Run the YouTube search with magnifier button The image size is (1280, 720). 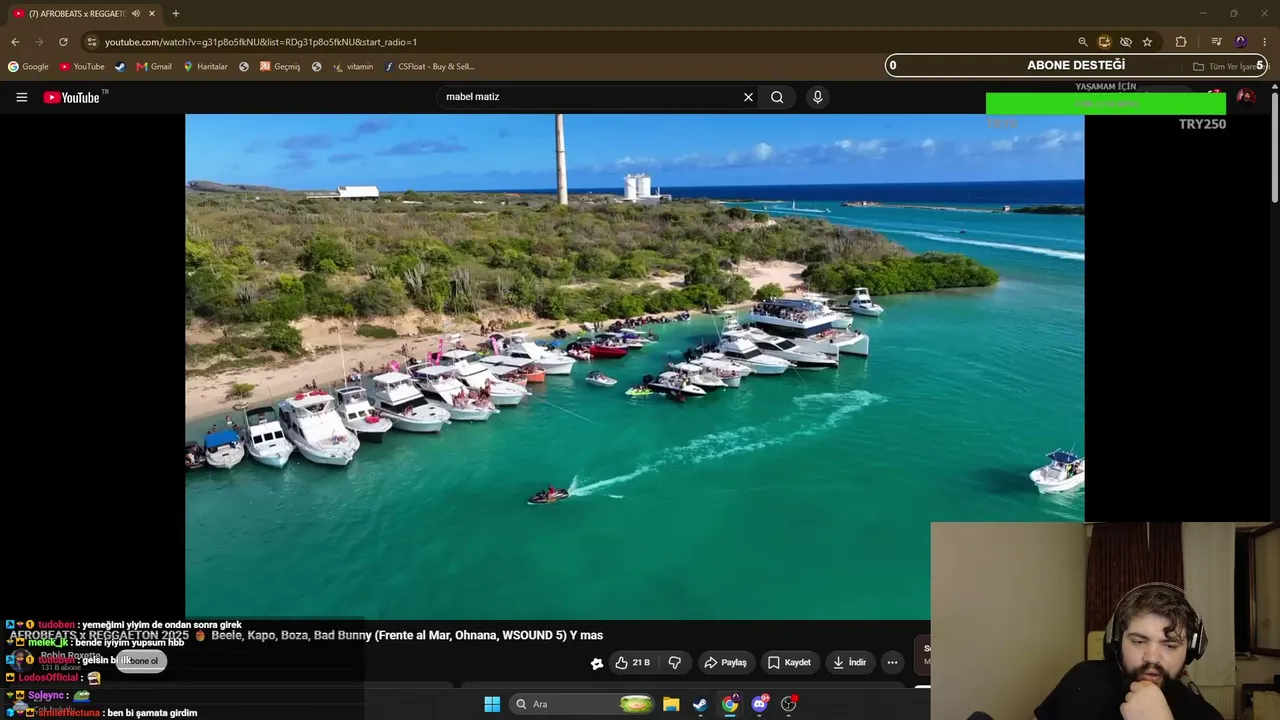(x=777, y=97)
